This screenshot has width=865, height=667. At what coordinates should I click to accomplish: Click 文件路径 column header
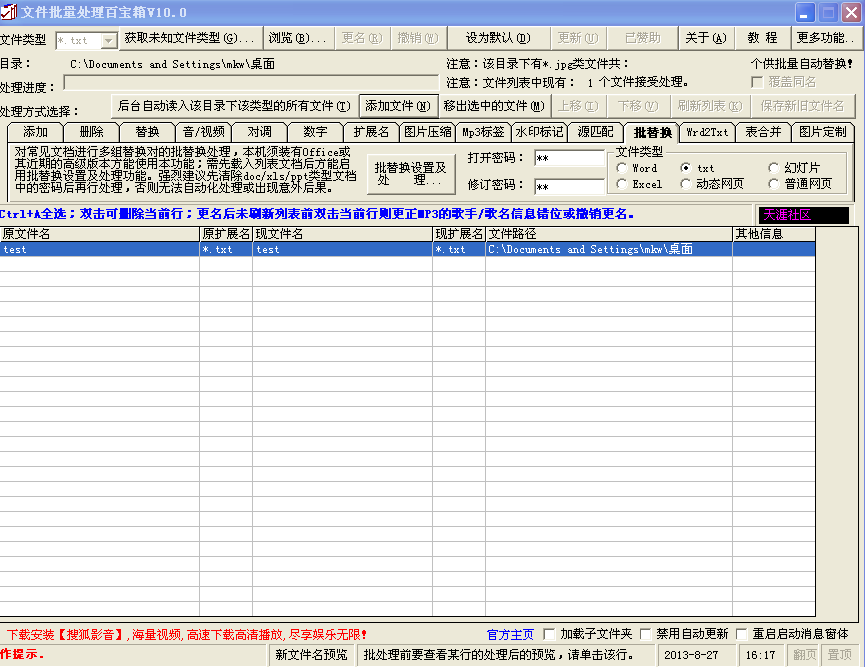(x=609, y=234)
